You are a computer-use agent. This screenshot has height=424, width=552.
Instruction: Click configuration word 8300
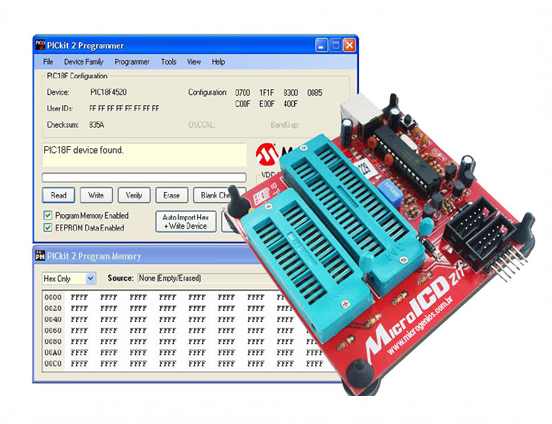tap(291, 93)
